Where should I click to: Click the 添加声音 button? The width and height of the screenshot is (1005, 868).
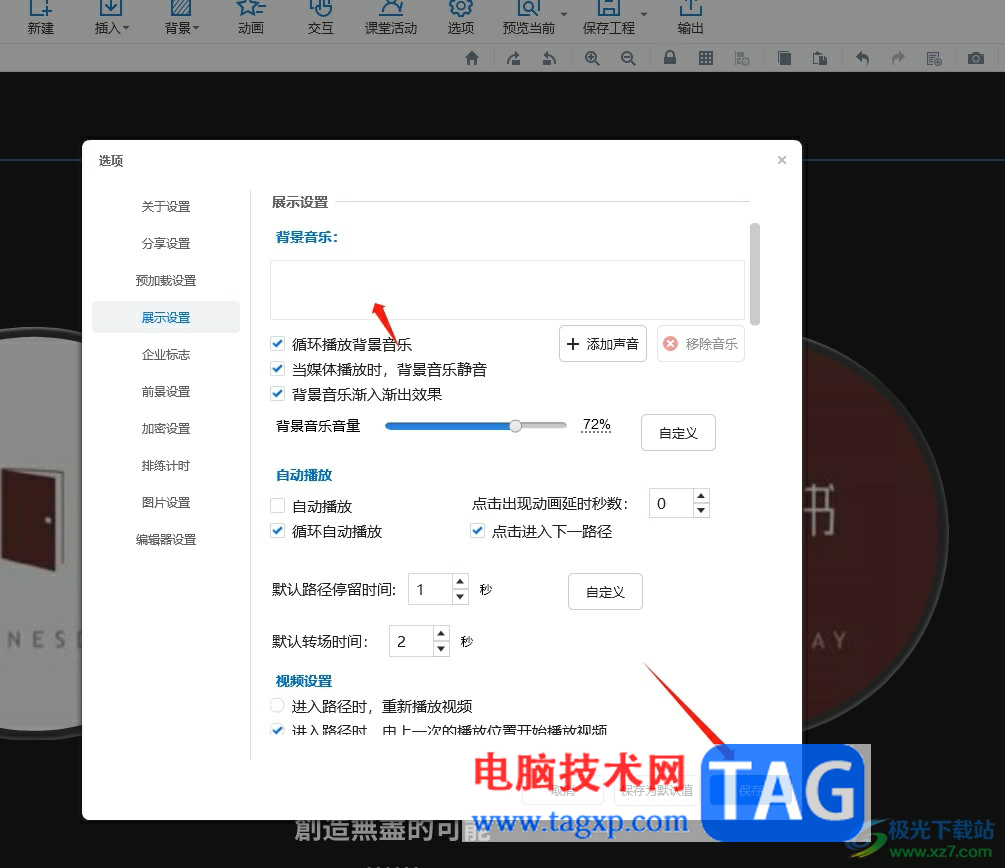click(603, 344)
